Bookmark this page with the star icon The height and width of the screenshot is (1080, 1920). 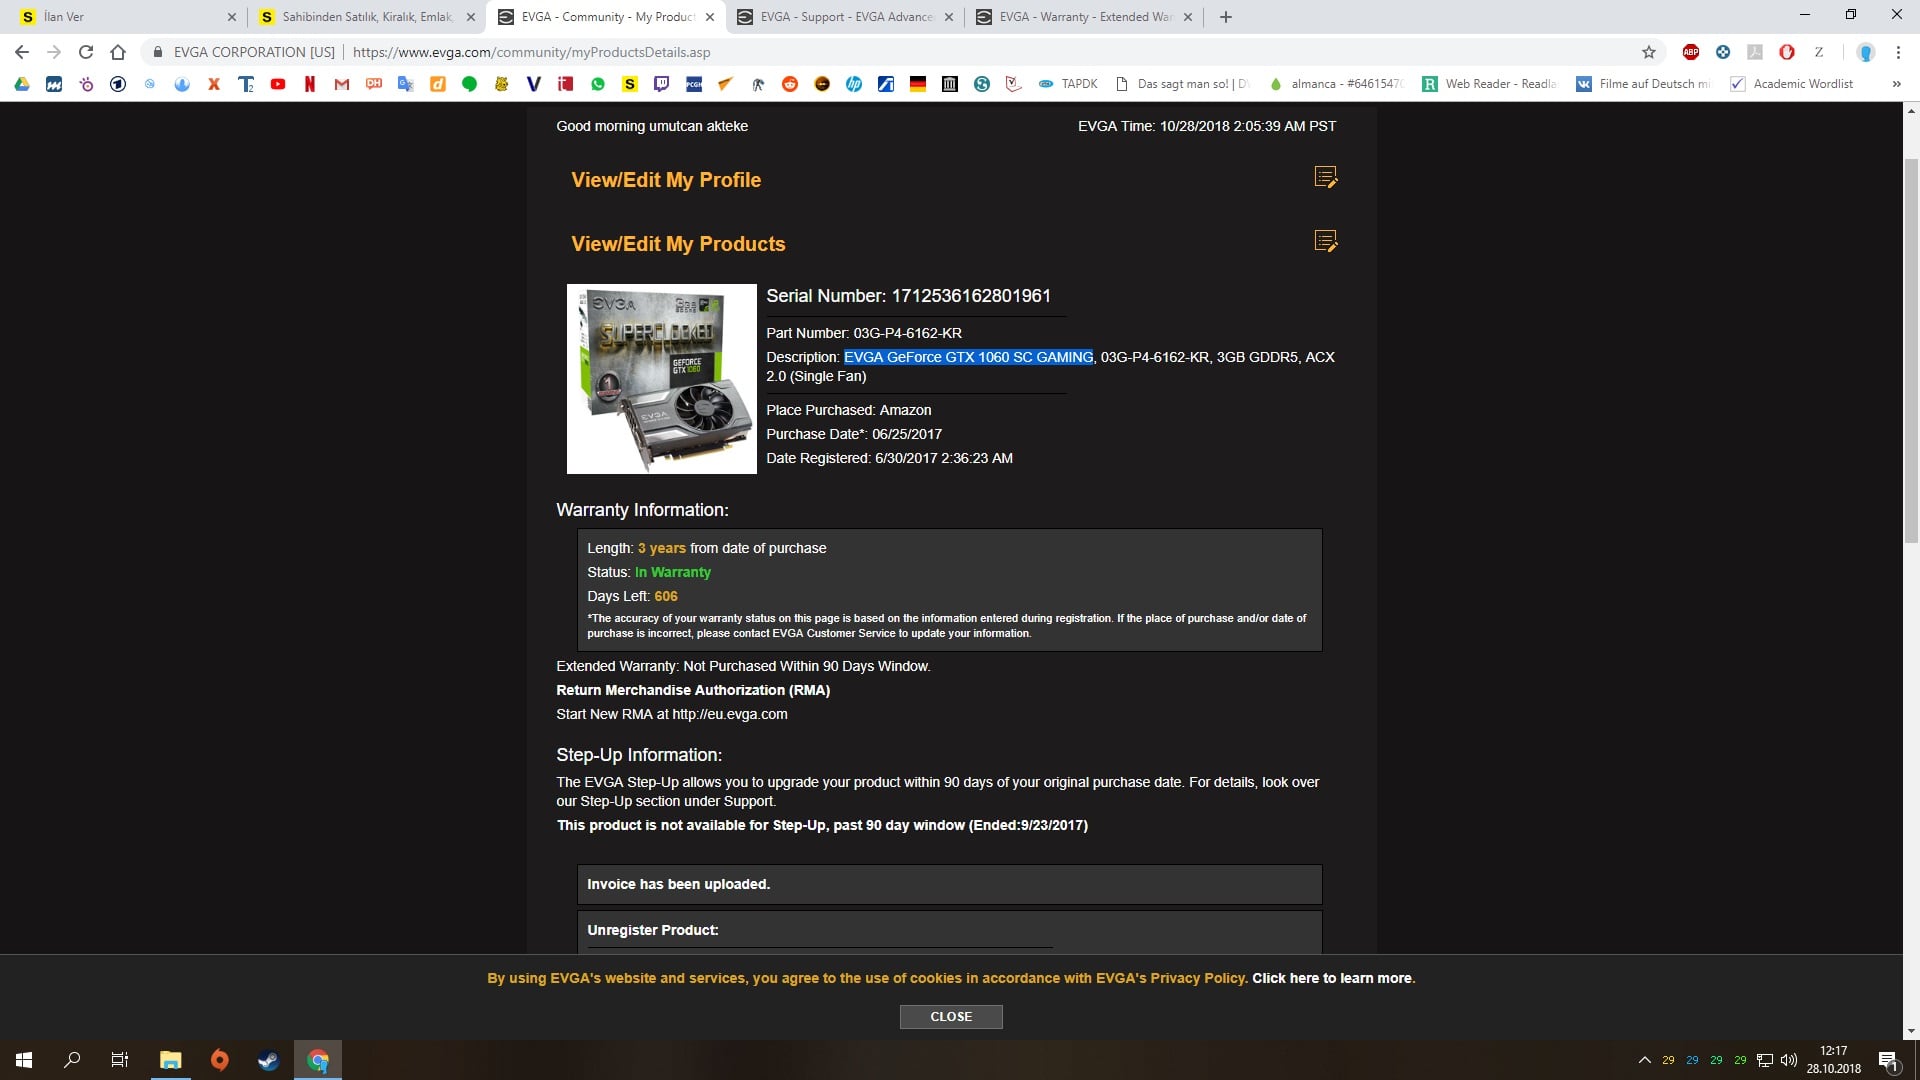point(1649,52)
